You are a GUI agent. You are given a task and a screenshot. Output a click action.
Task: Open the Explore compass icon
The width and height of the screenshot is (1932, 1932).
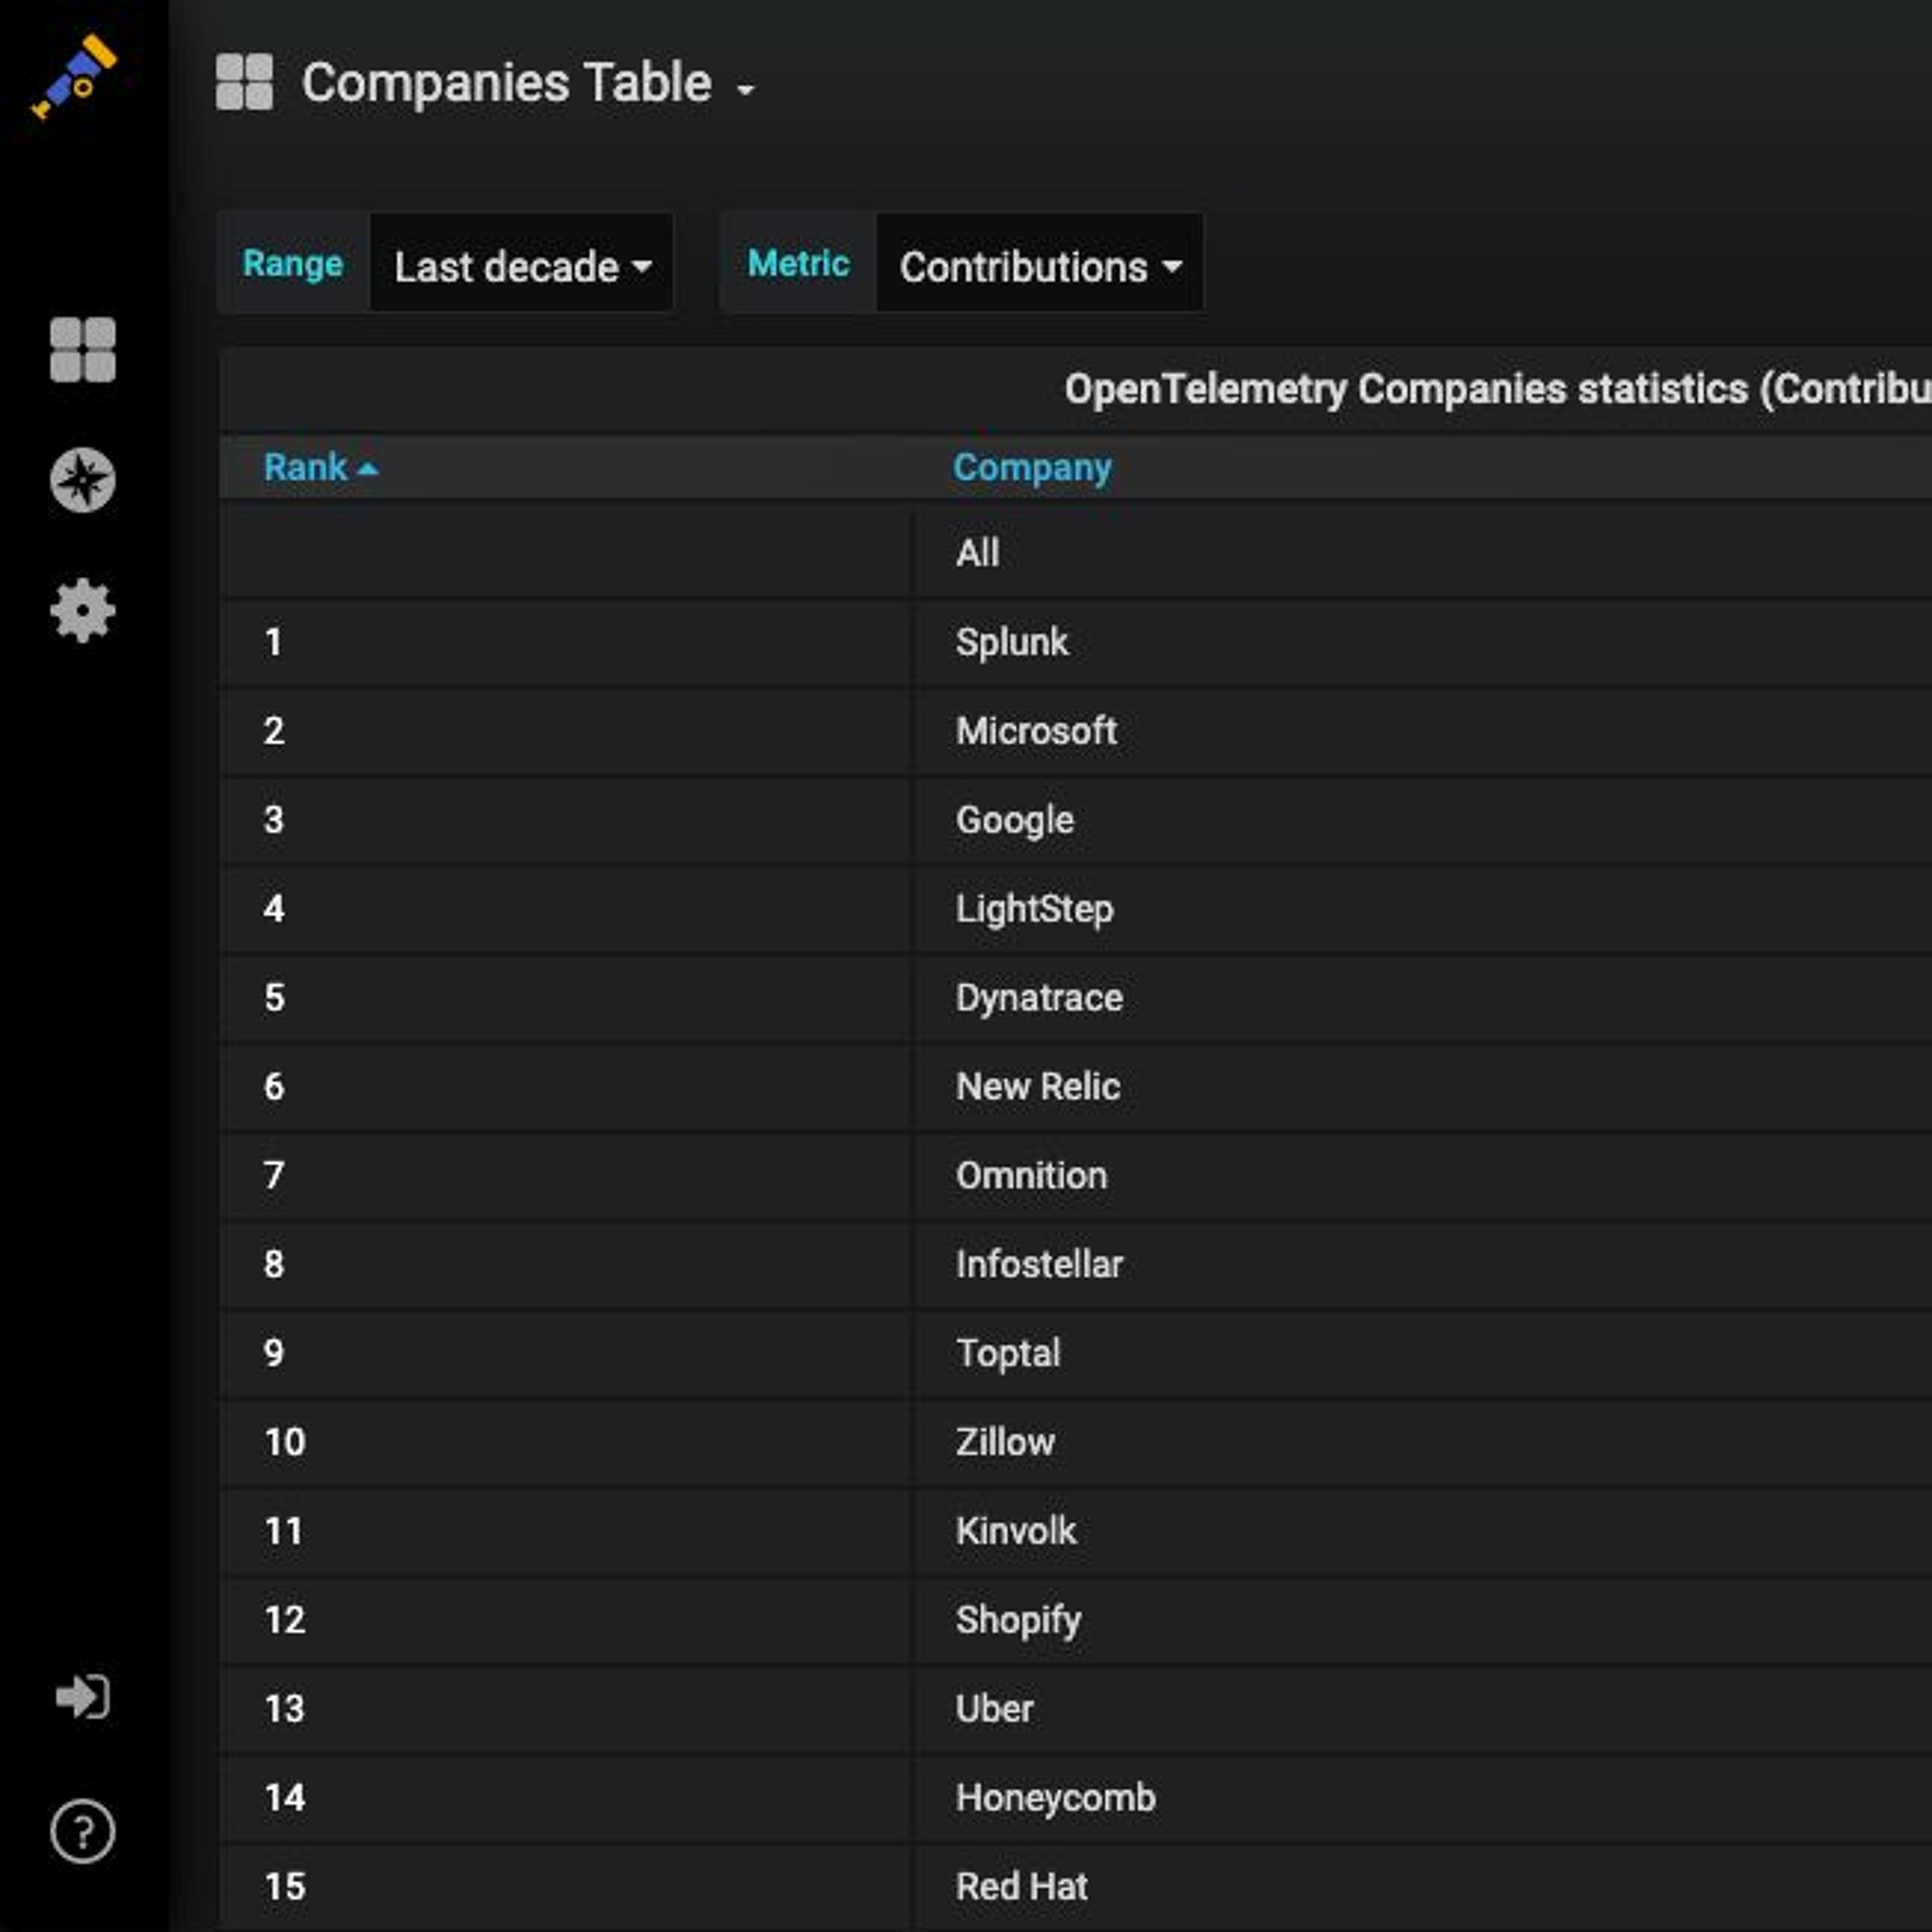click(83, 480)
